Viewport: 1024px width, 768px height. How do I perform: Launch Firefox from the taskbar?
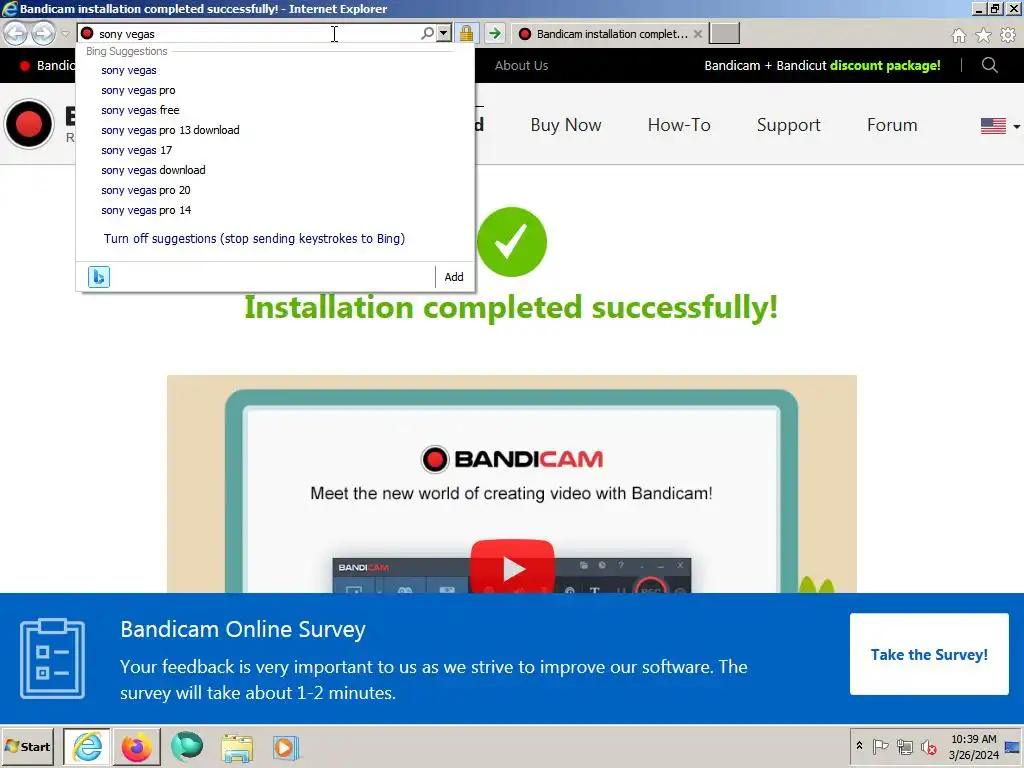(x=136, y=746)
